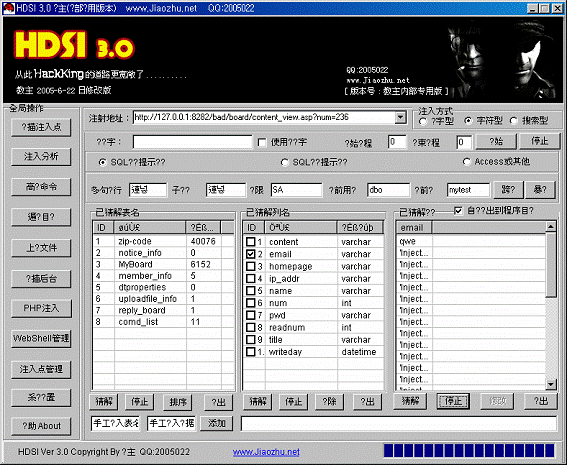Click the ?始 start button
This screenshot has height=465, width=567.
pos(496,141)
